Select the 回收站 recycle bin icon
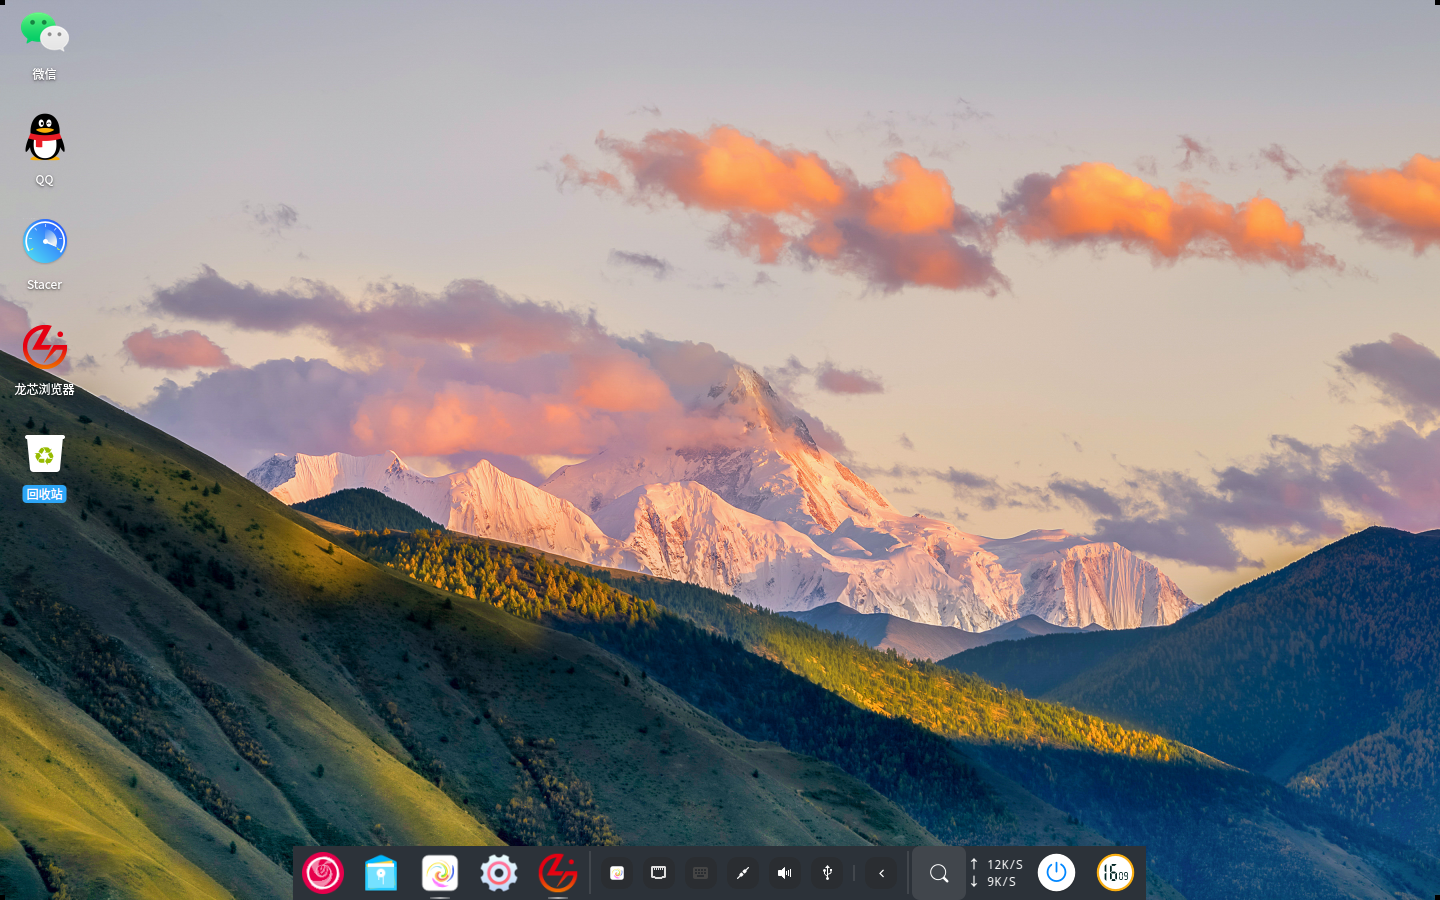 [x=44, y=453]
